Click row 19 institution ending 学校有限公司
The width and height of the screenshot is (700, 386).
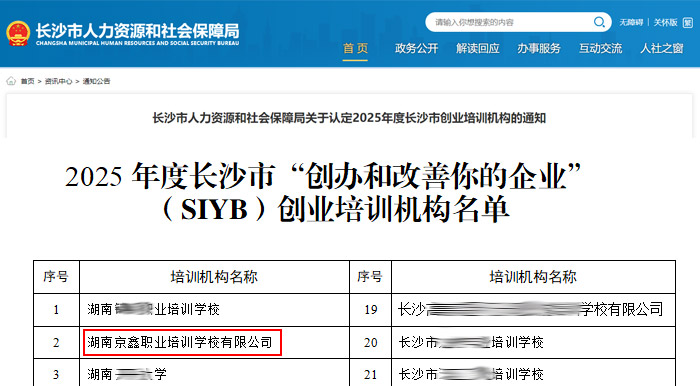(530, 309)
